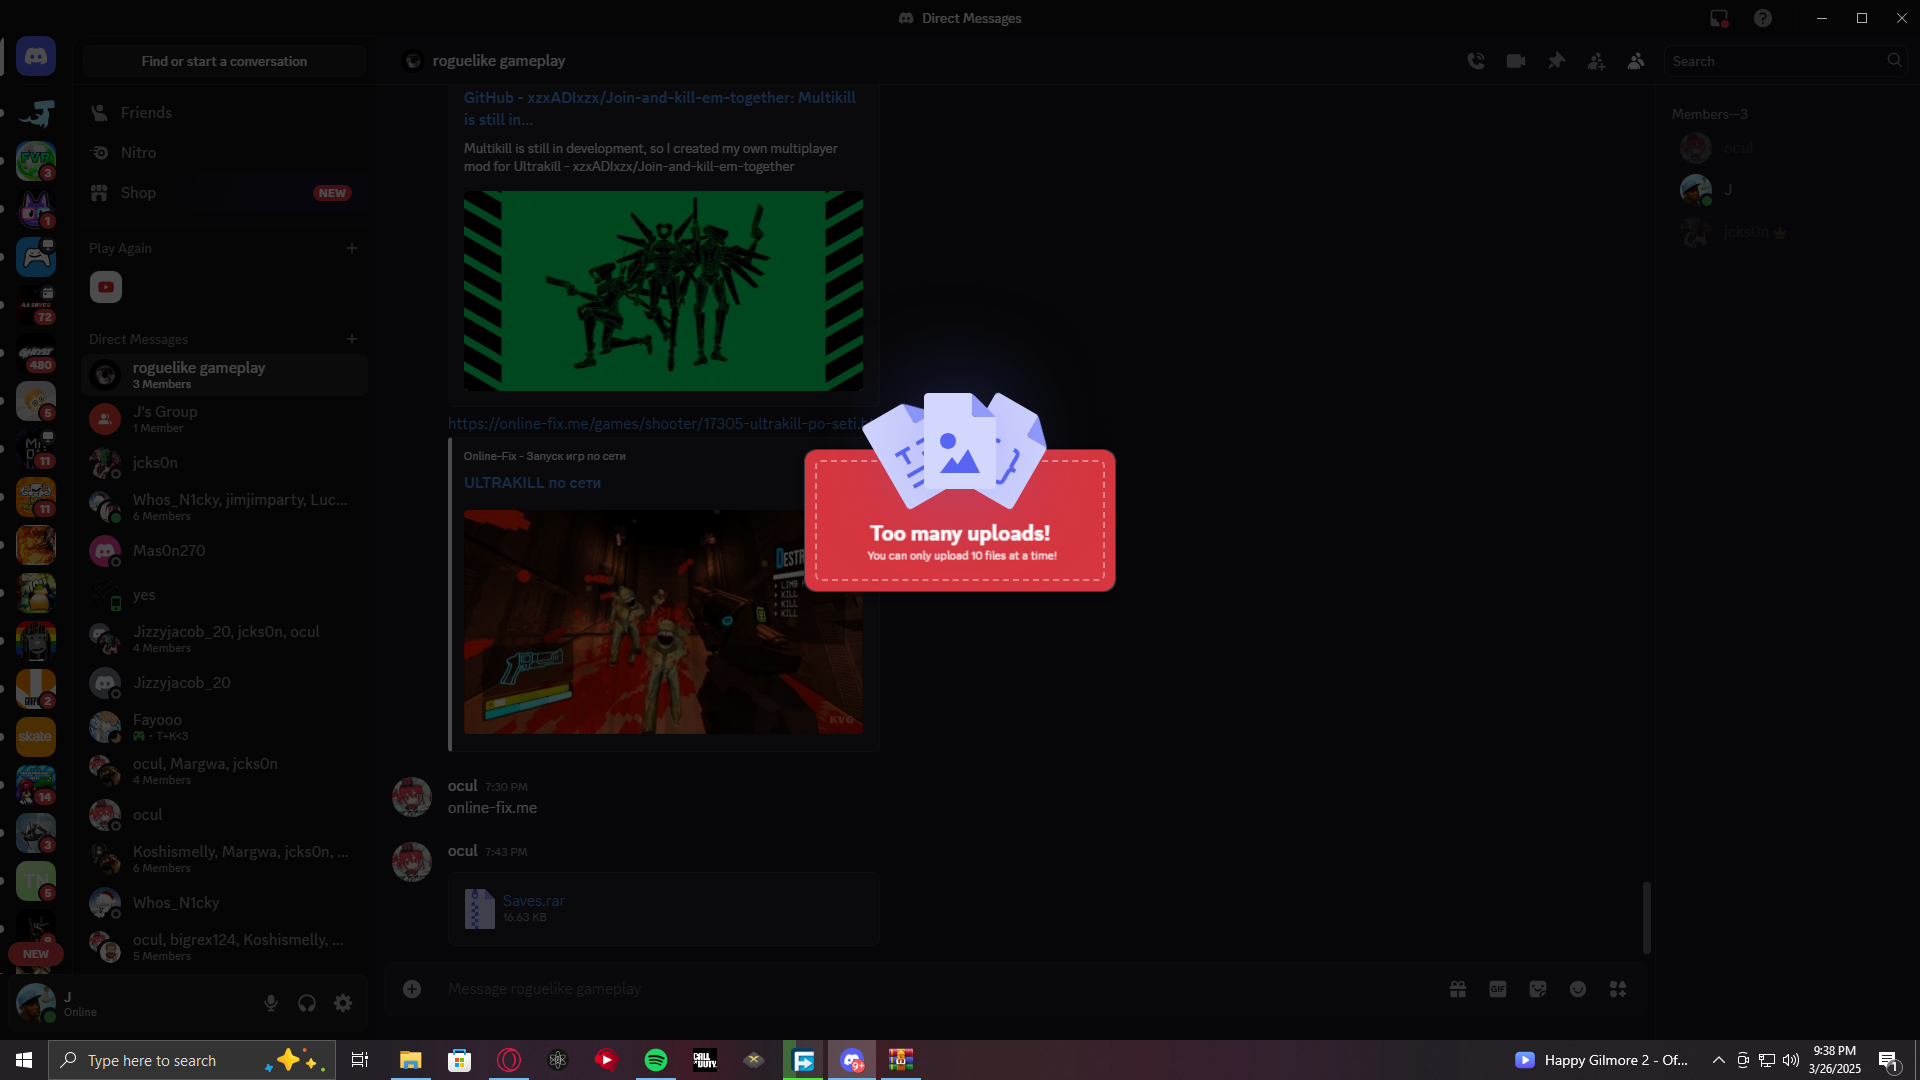
Task: Open the sticker picker
Action: pos(1538,989)
